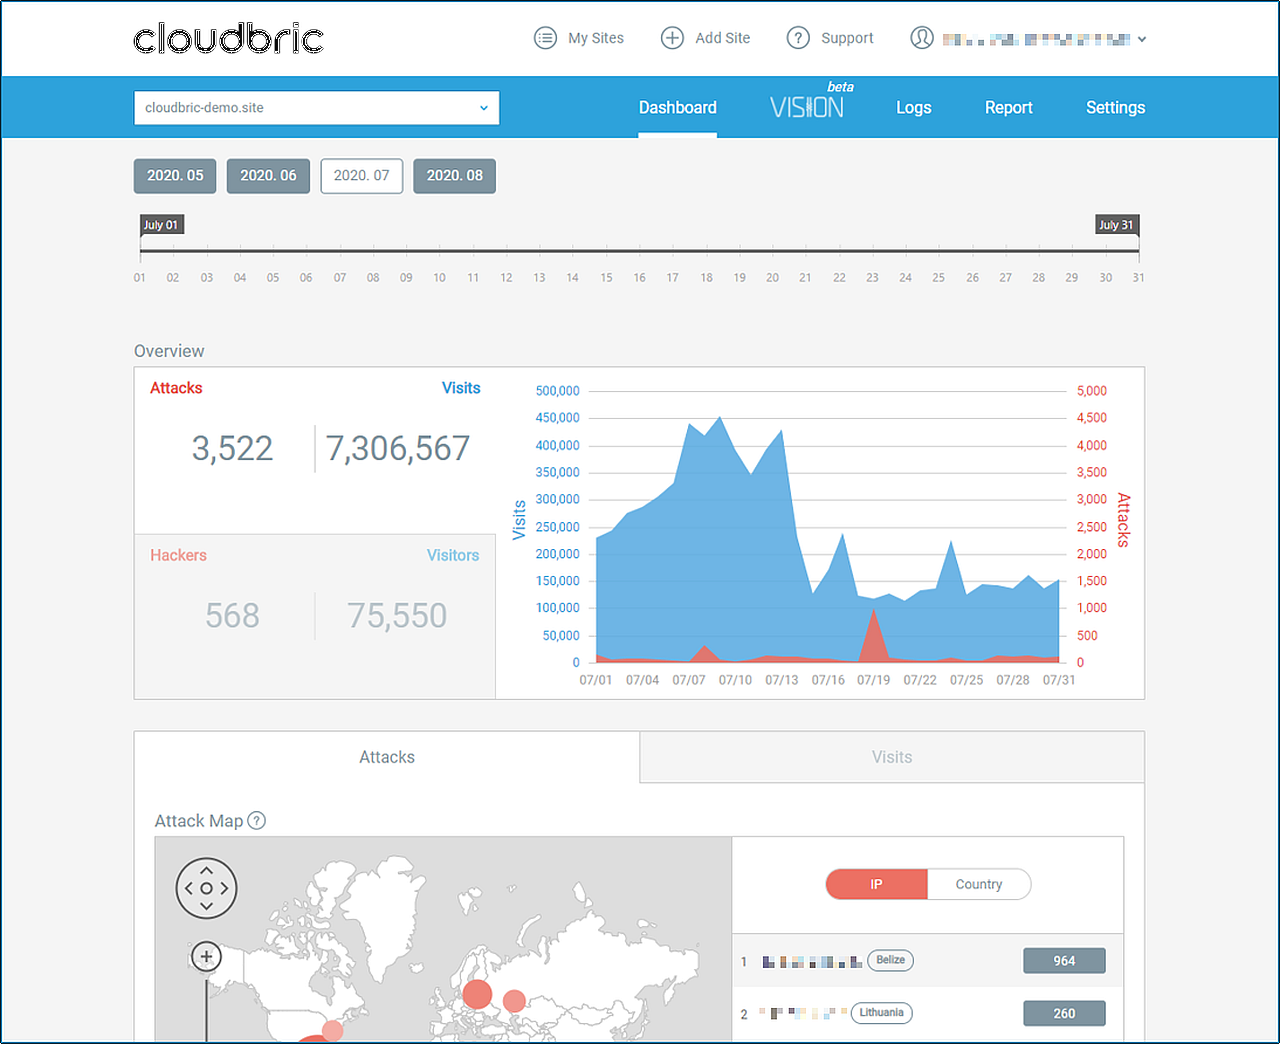Click the user profile avatar icon
The width and height of the screenshot is (1280, 1044).
click(922, 38)
